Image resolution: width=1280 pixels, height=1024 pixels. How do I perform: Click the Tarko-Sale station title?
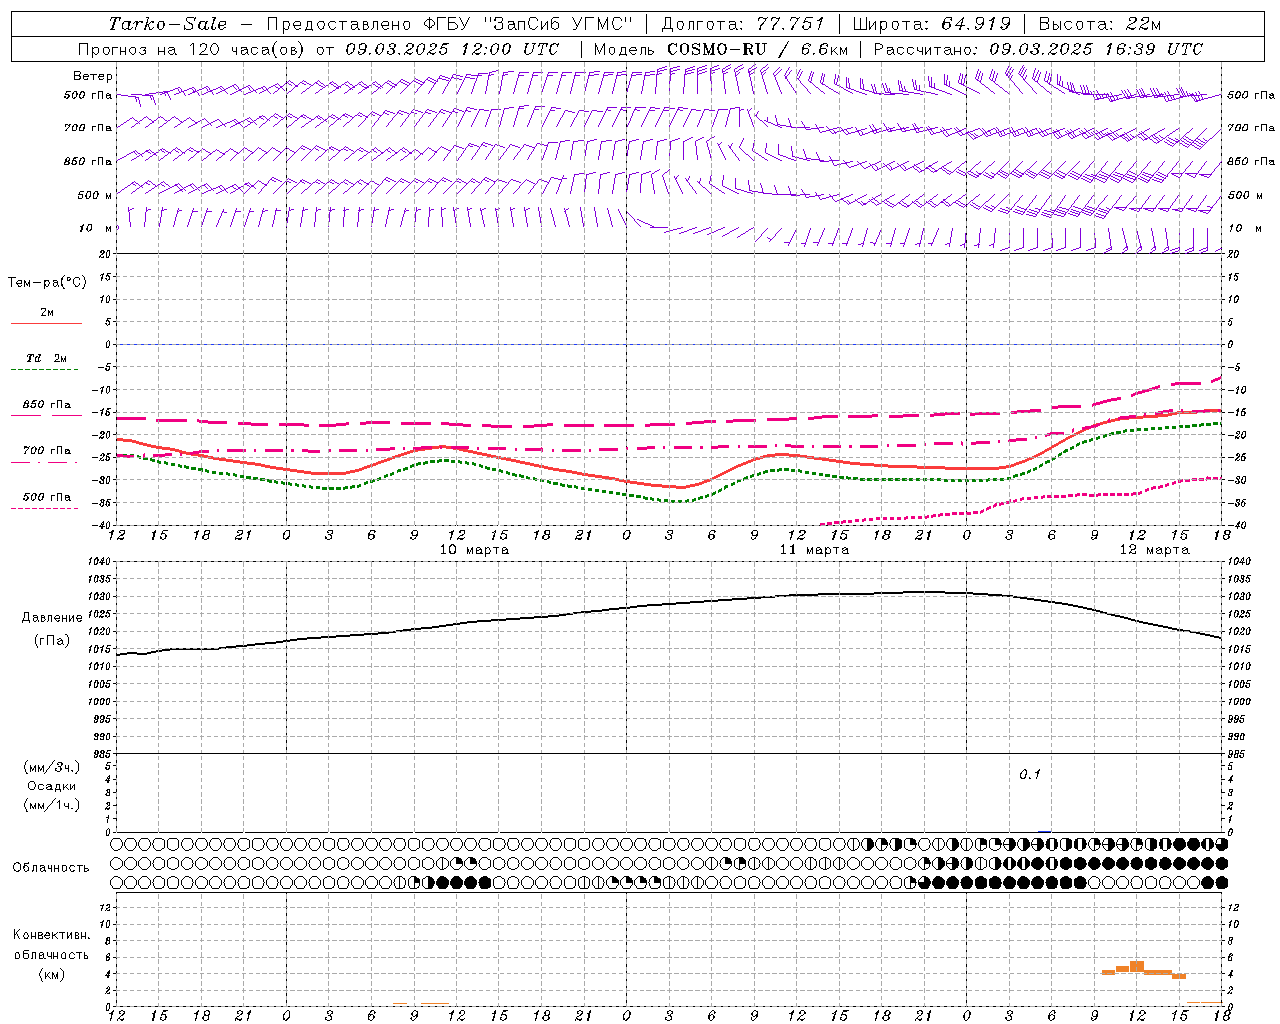pyautogui.click(x=167, y=24)
